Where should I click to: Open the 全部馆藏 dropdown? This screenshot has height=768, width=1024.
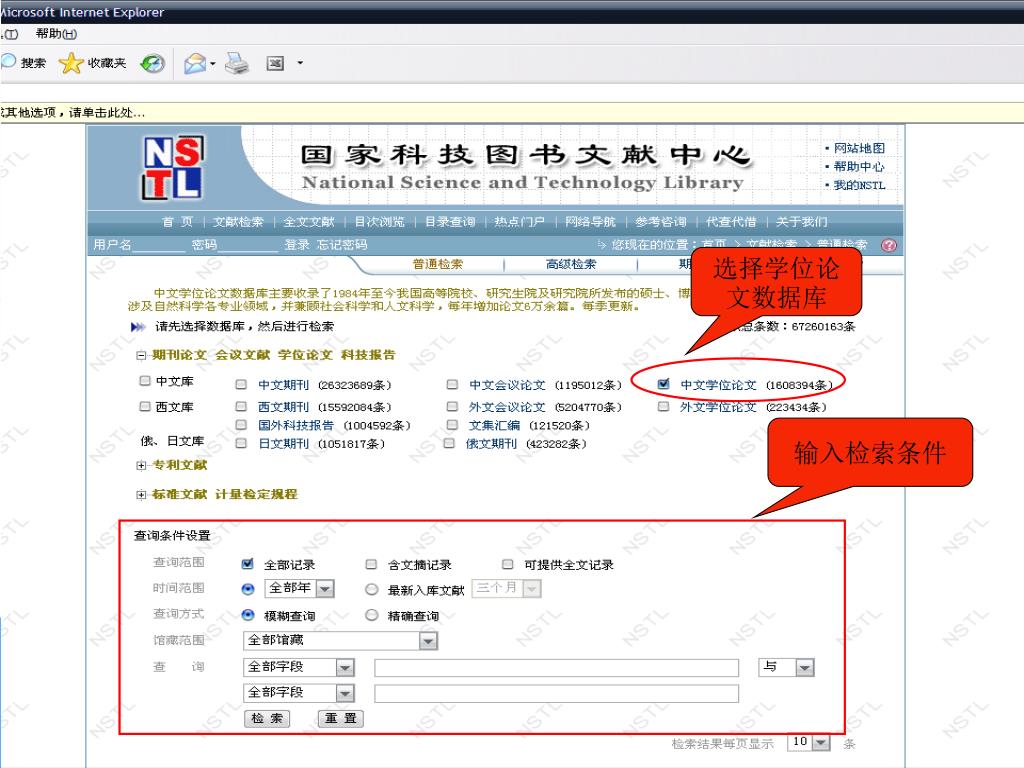pos(340,641)
